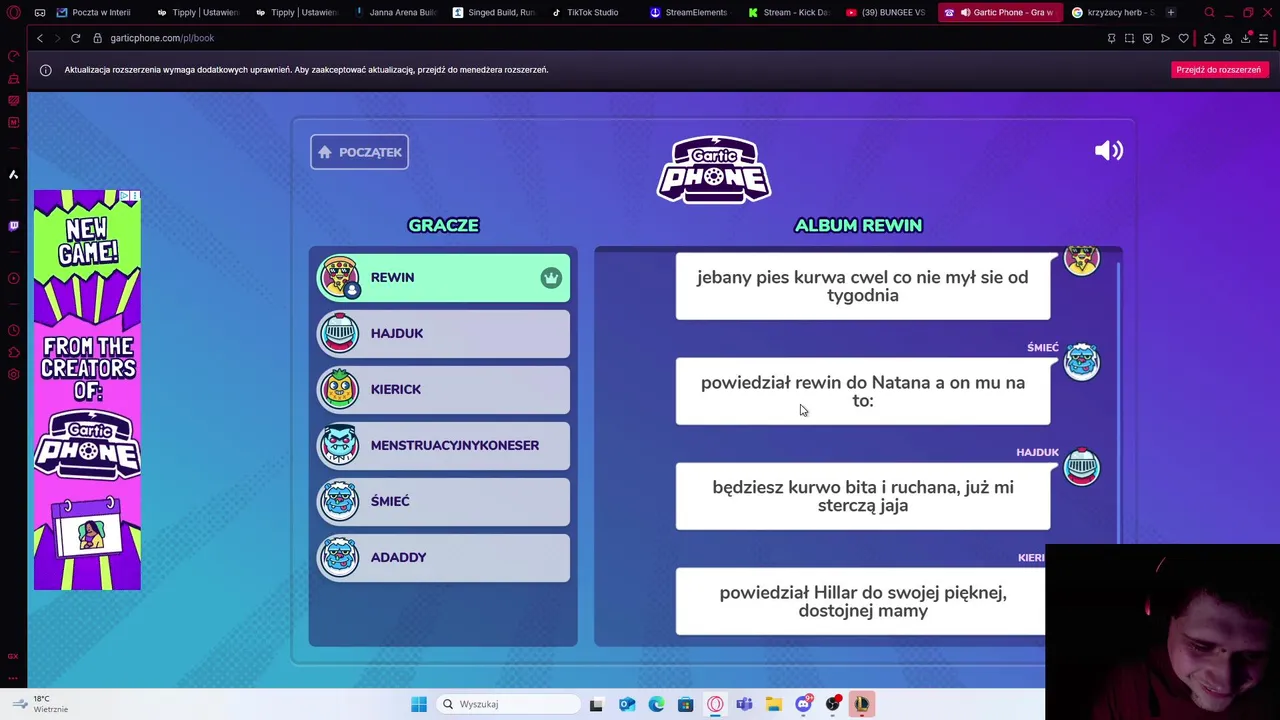Open Opera sidebar player icon
Image resolution: width=1280 pixels, height=720 pixels.
[13, 278]
